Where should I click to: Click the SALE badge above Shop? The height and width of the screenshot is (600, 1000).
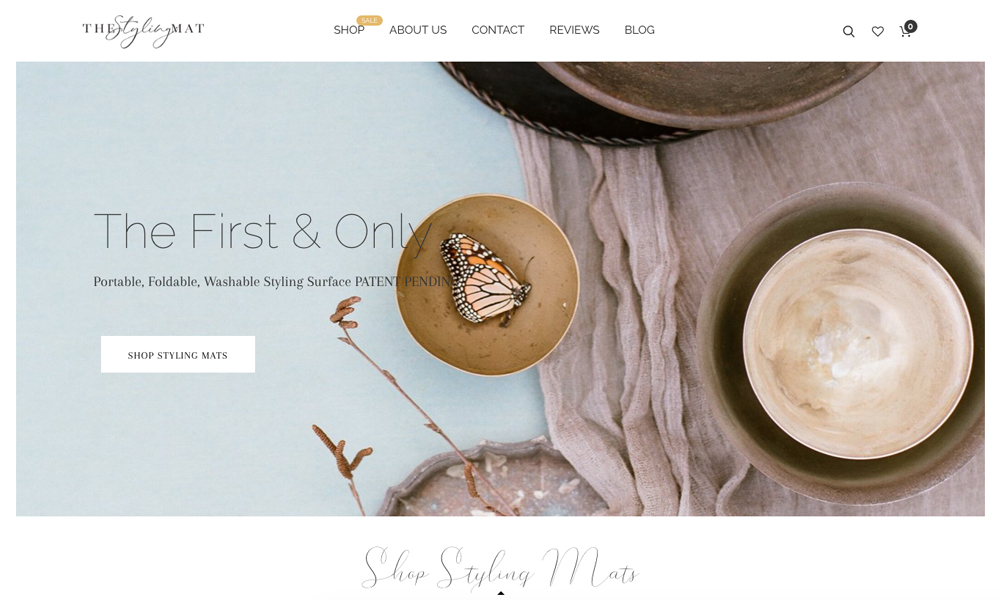click(x=369, y=20)
